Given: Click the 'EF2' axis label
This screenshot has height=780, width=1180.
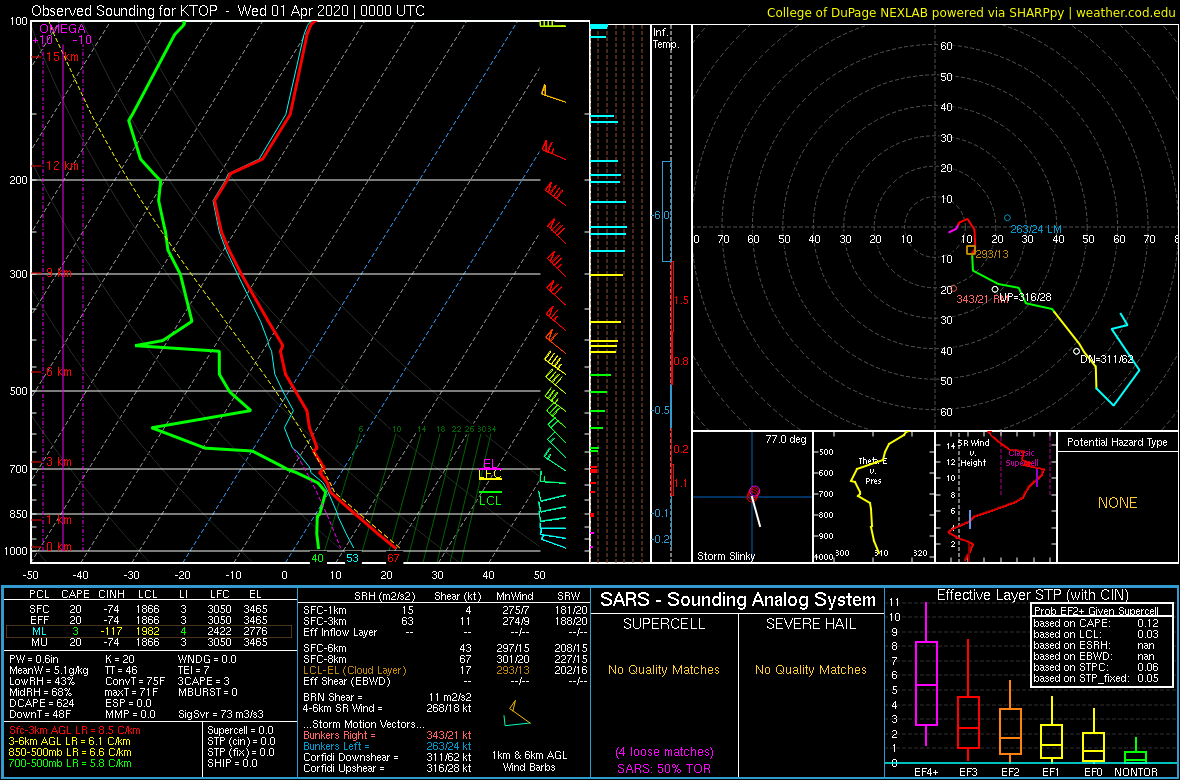Looking at the screenshot, I should click(x=1010, y=772).
